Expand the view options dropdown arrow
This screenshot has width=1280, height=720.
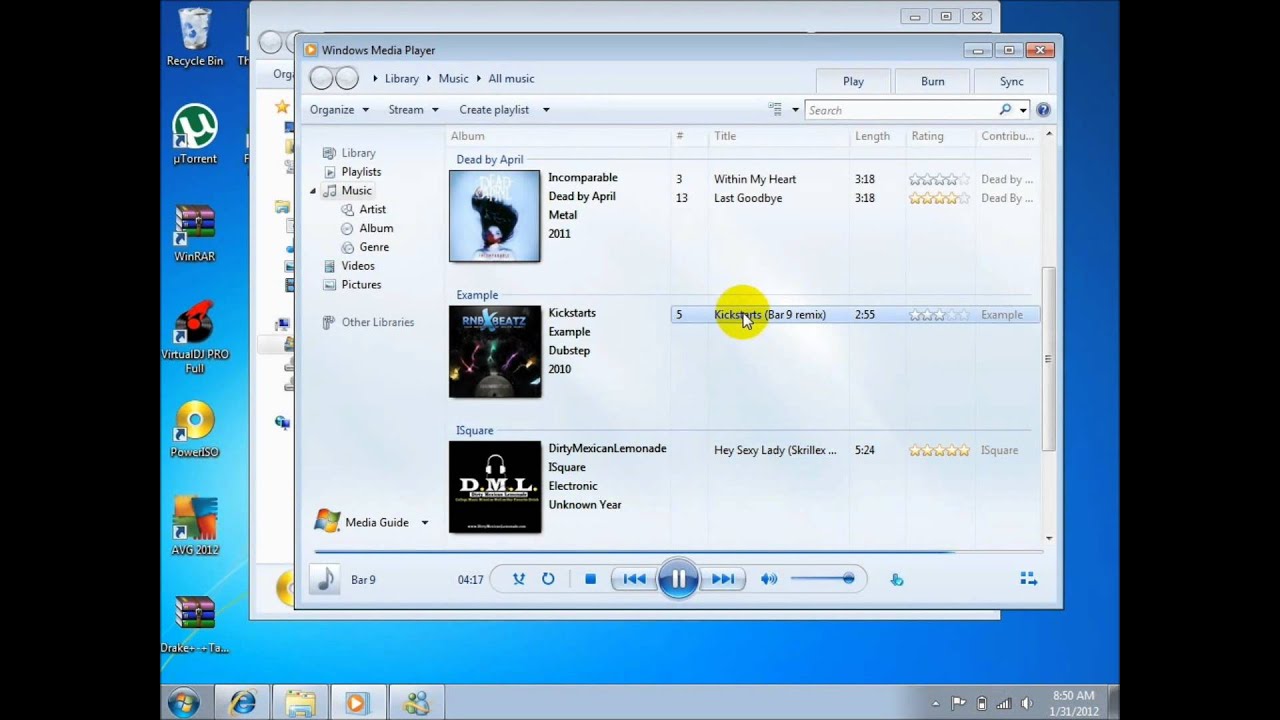[796, 110]
